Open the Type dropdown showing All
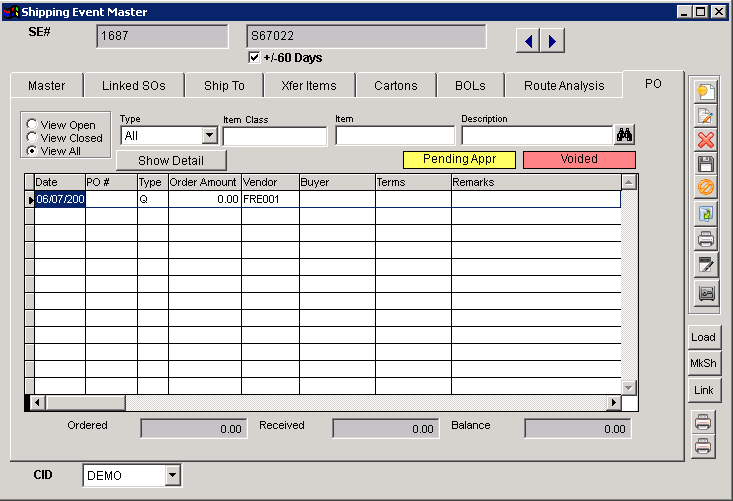This screenshot has height=501, width=733. tap(209, 135)
